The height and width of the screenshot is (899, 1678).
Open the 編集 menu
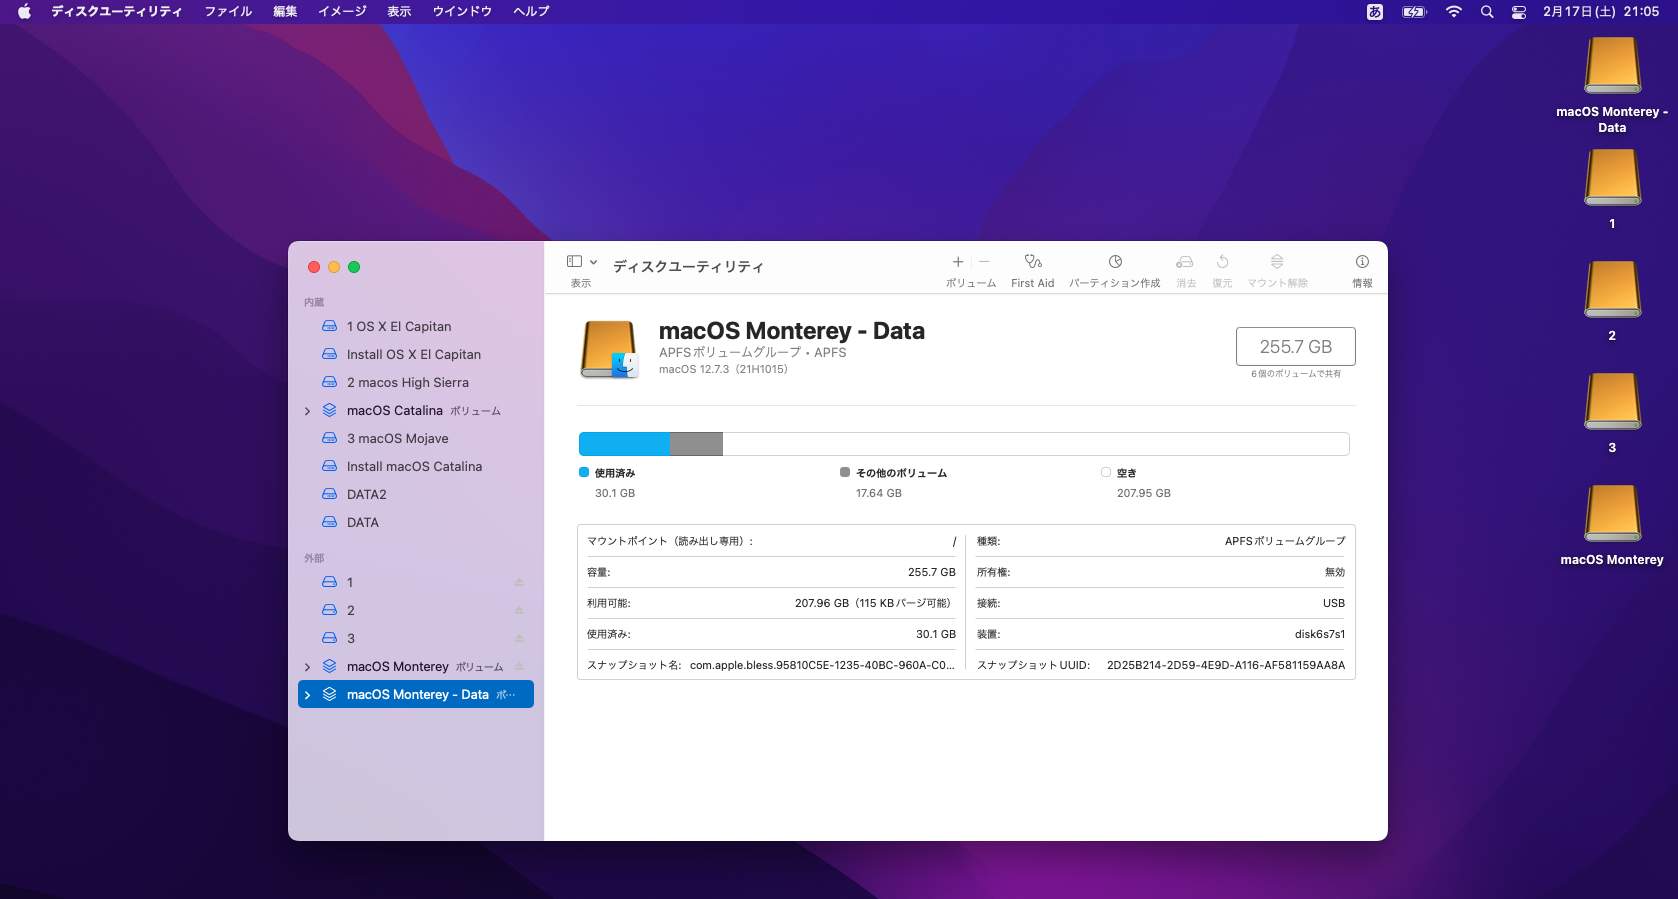285,12
